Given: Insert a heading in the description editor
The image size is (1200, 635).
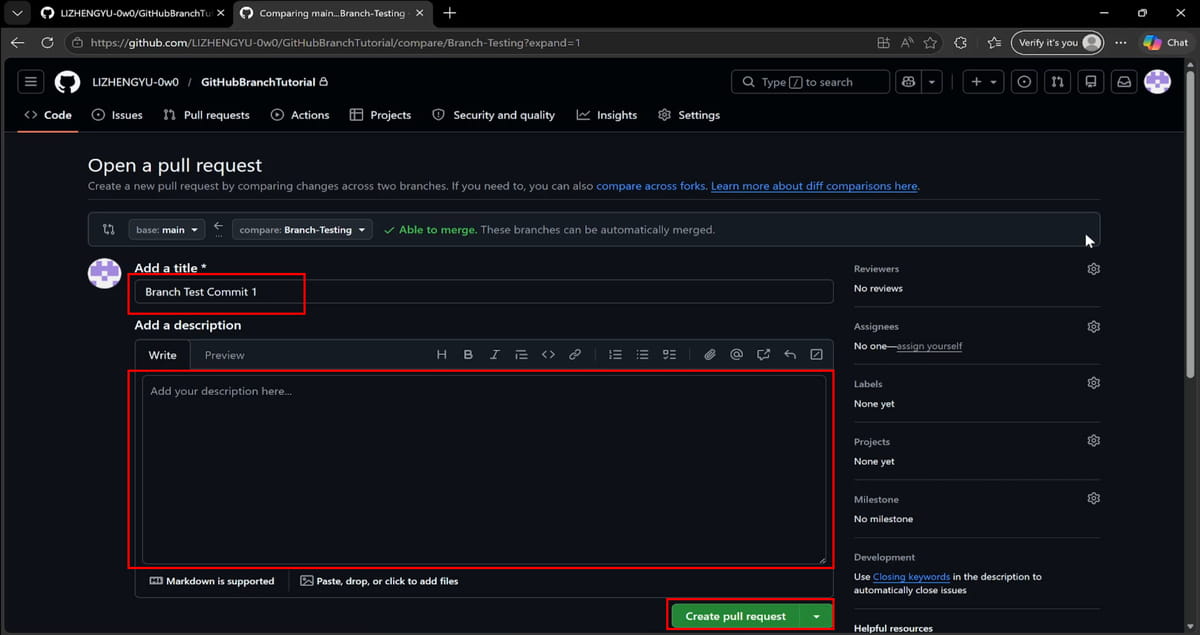Looking at the screenshot, I should [x=440, y=354].
